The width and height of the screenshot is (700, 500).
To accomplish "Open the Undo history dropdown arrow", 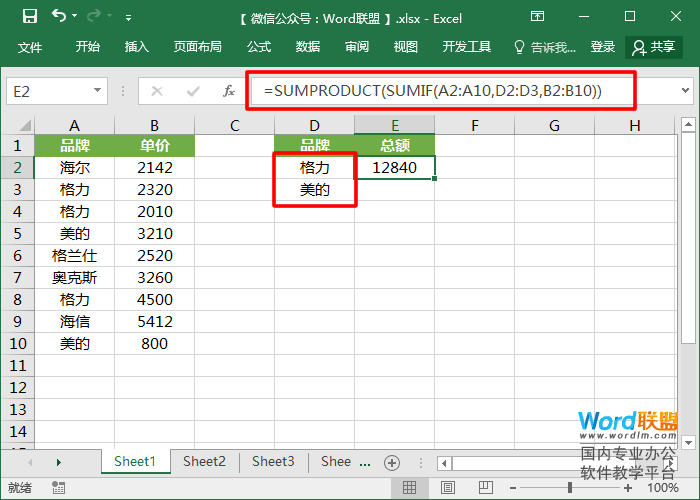I will pos(75,16).
